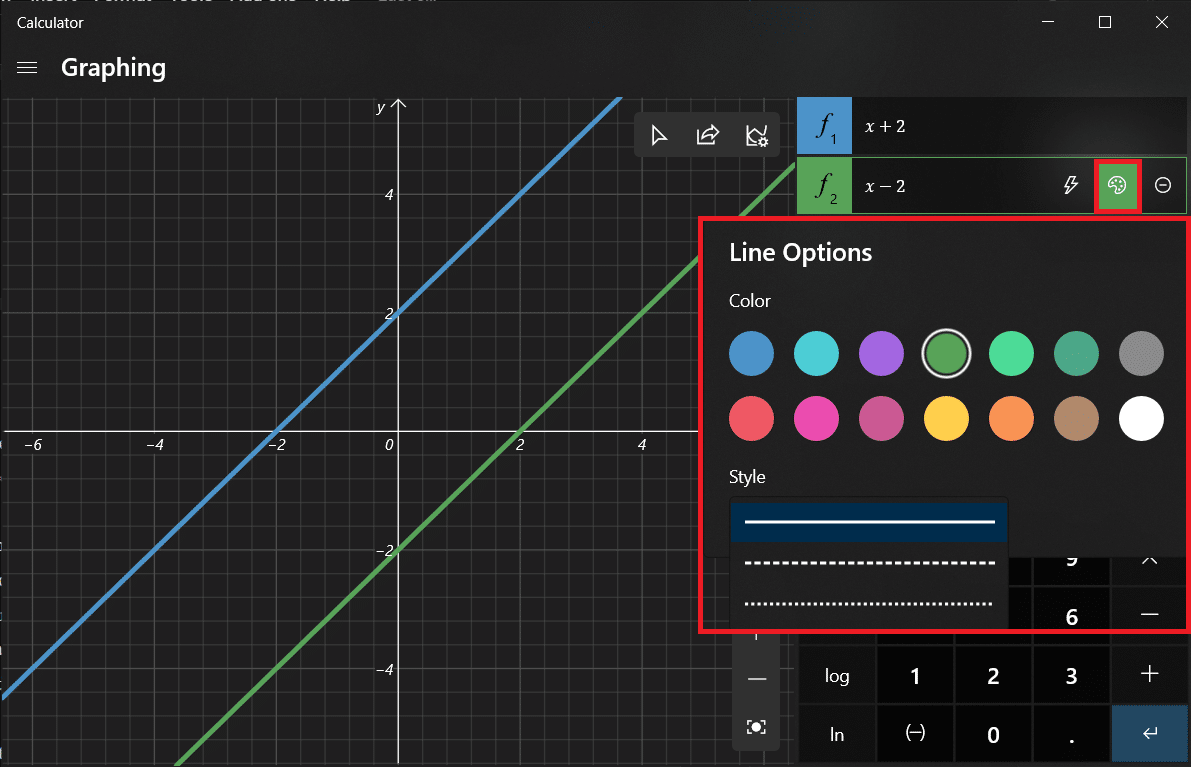Click the zoom out minus button on graph
The image size is (1191, 767).
coord(757,679)
